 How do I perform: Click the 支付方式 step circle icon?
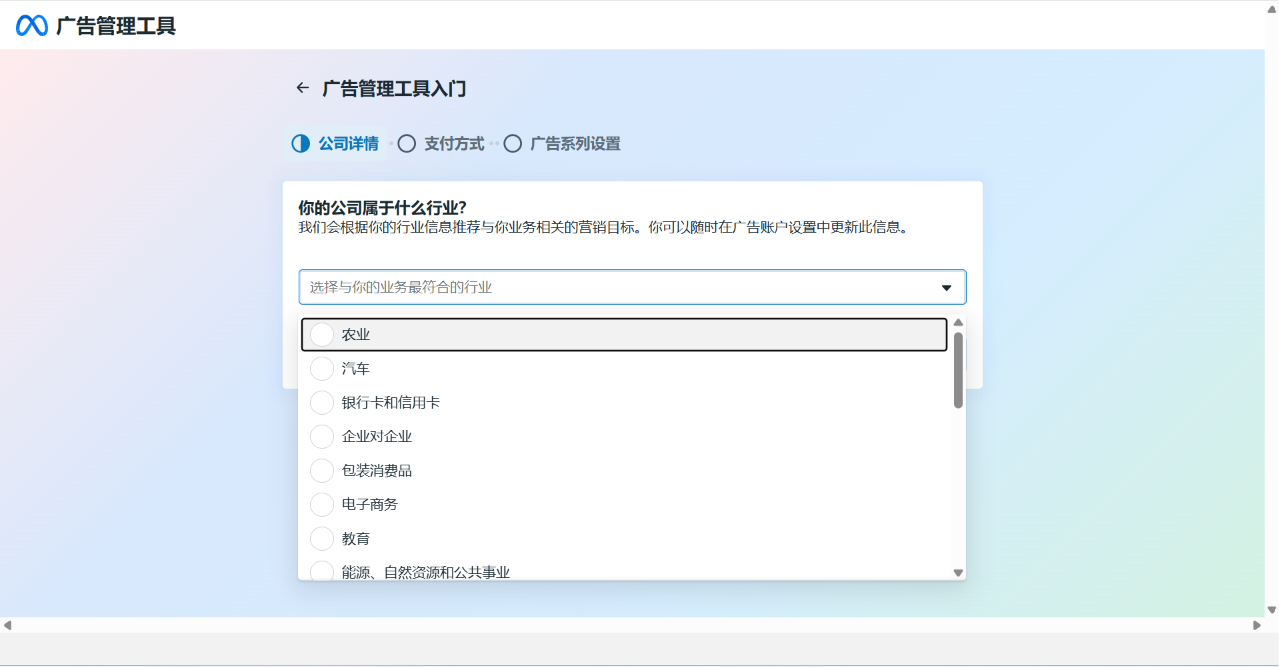(x=406, y=144)
